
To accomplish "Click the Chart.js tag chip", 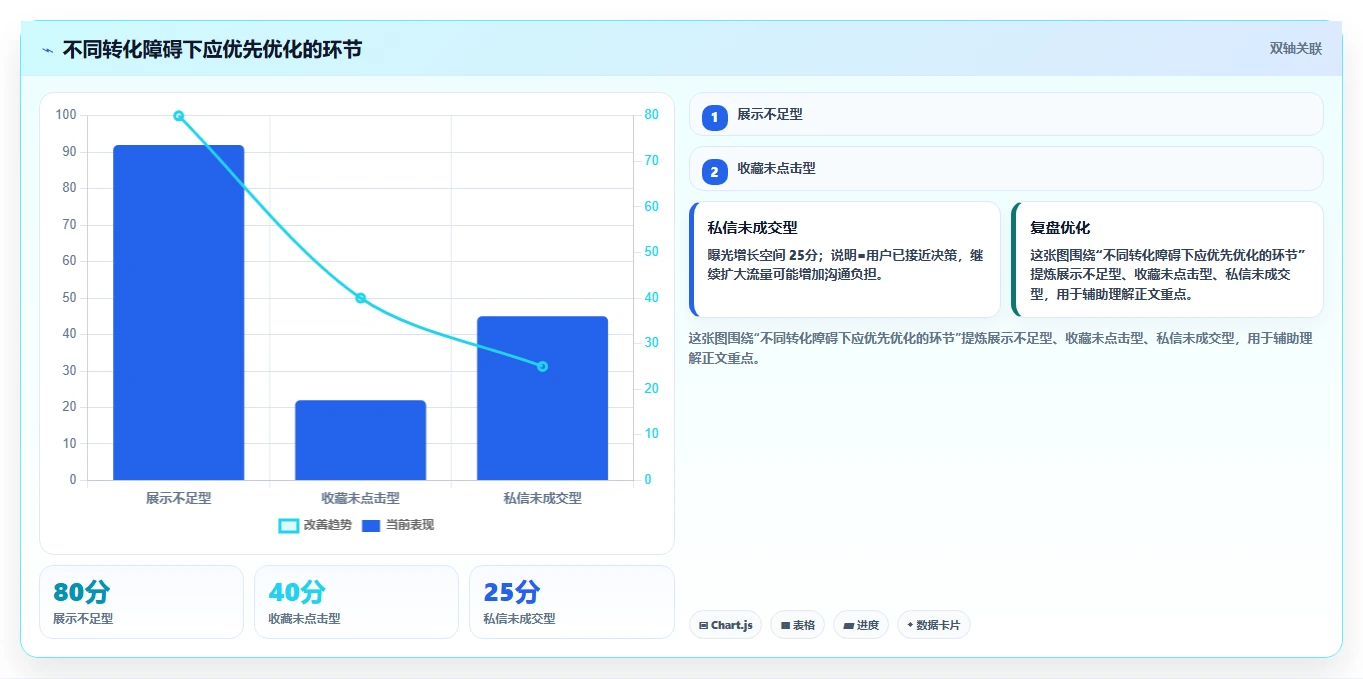I will [725, 625].
